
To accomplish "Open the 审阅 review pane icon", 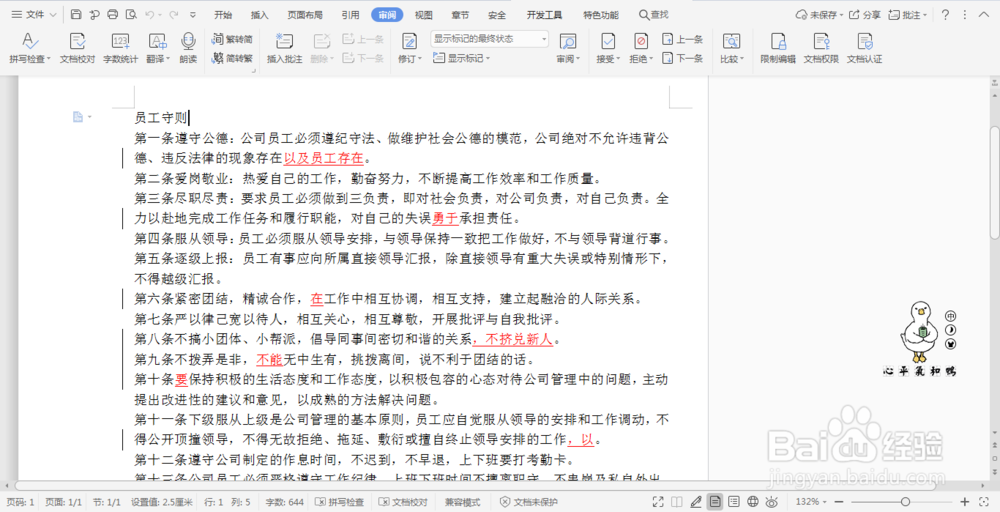I will [568, 41].
